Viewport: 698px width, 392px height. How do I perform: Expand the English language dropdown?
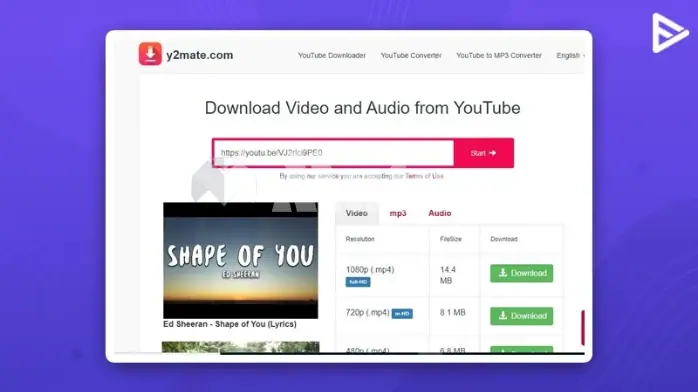pos(570,55)
